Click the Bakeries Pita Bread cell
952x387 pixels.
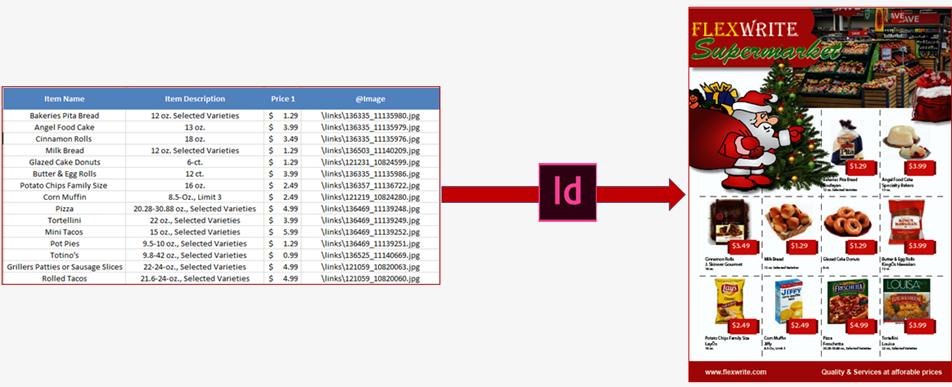click(64, 115)
